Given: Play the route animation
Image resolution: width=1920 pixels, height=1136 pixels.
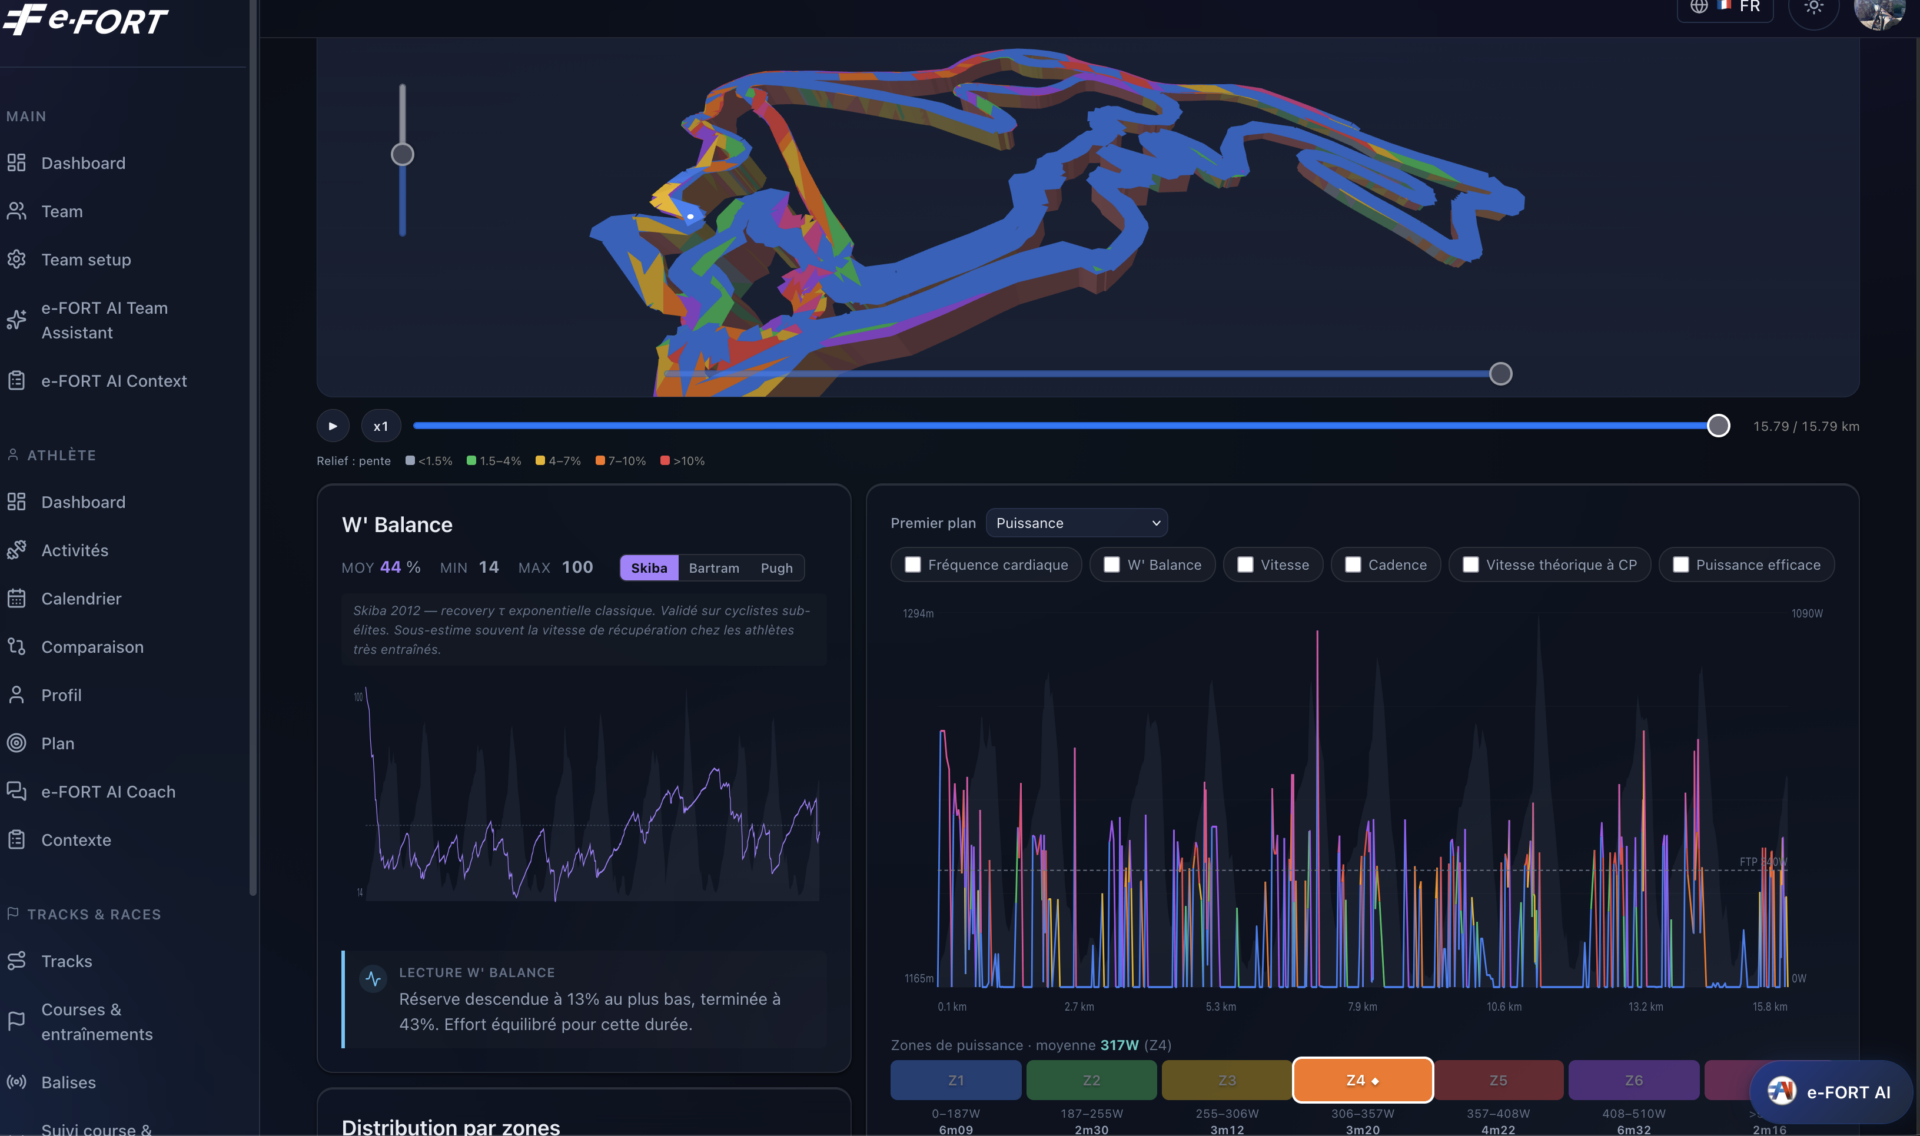Looking at the screenshot, I should point(333,426).
